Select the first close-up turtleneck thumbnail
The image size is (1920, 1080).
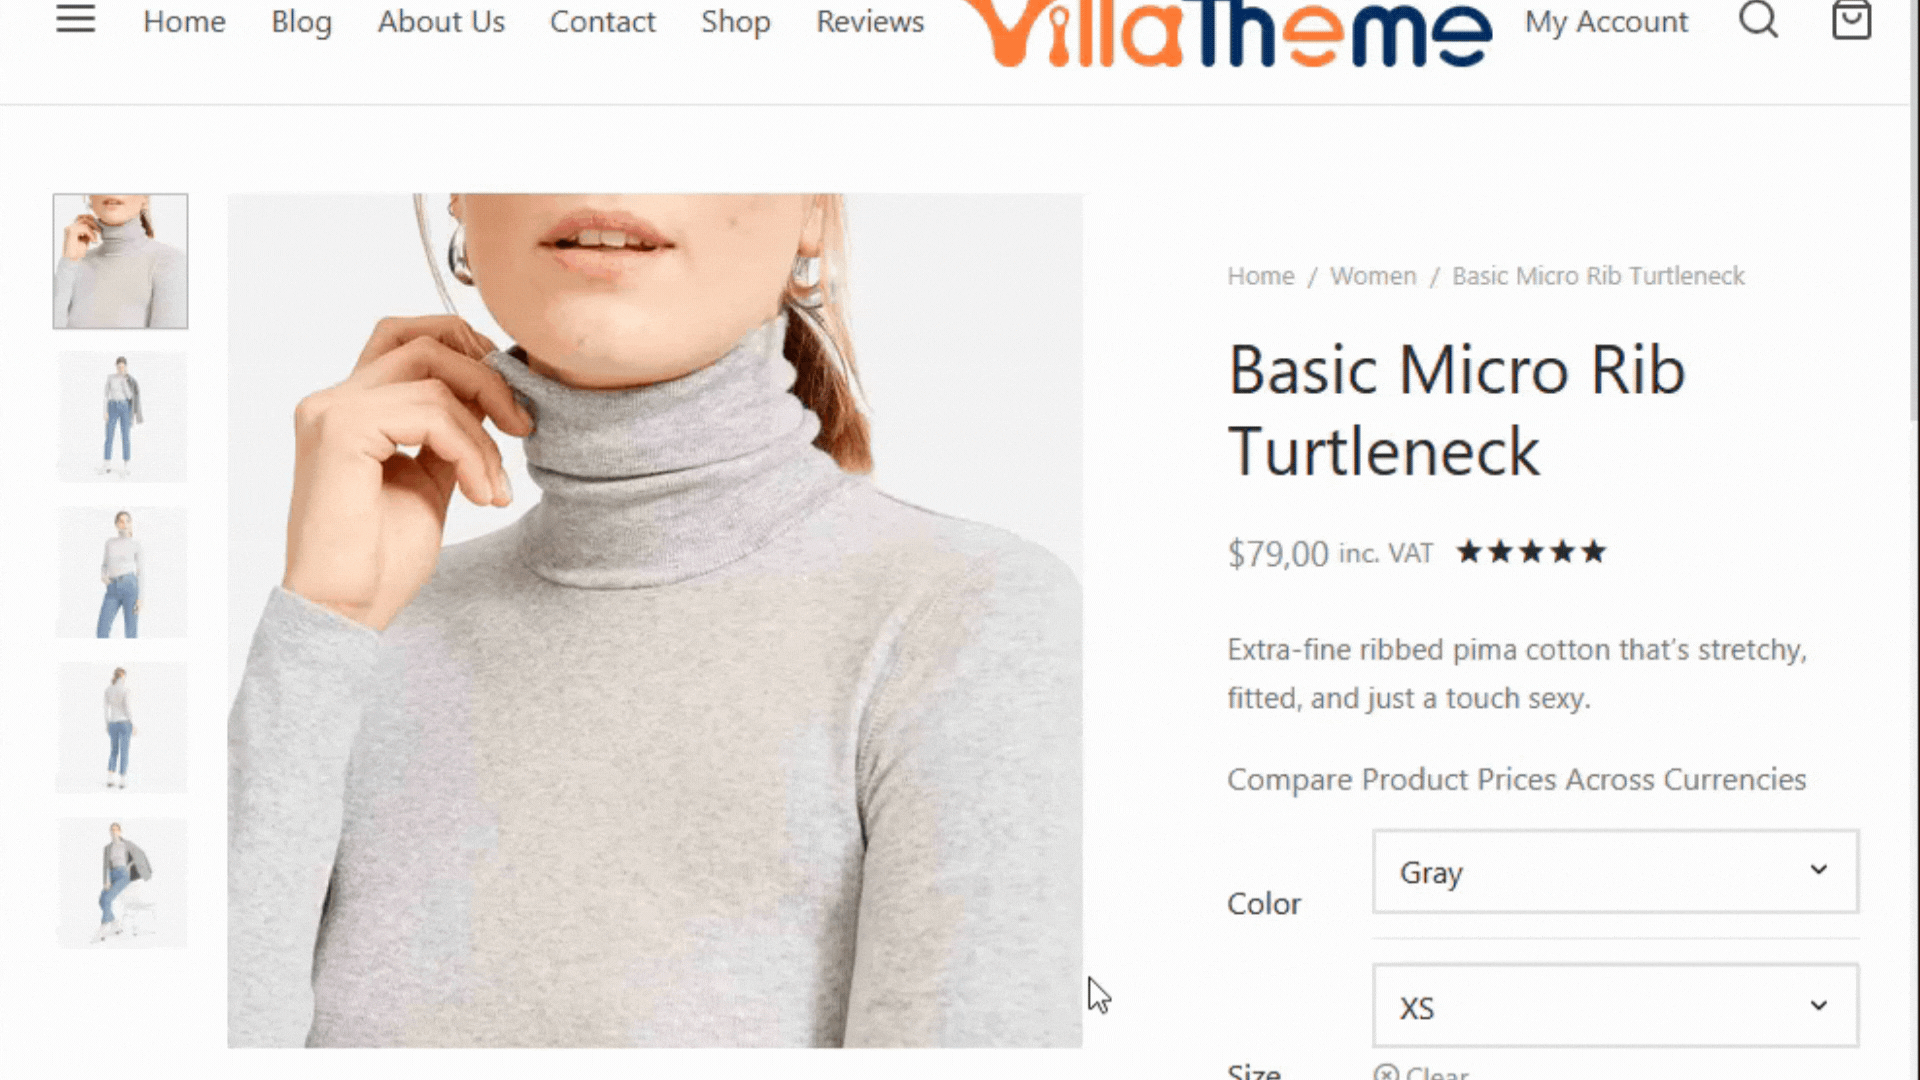click(120, 261)
